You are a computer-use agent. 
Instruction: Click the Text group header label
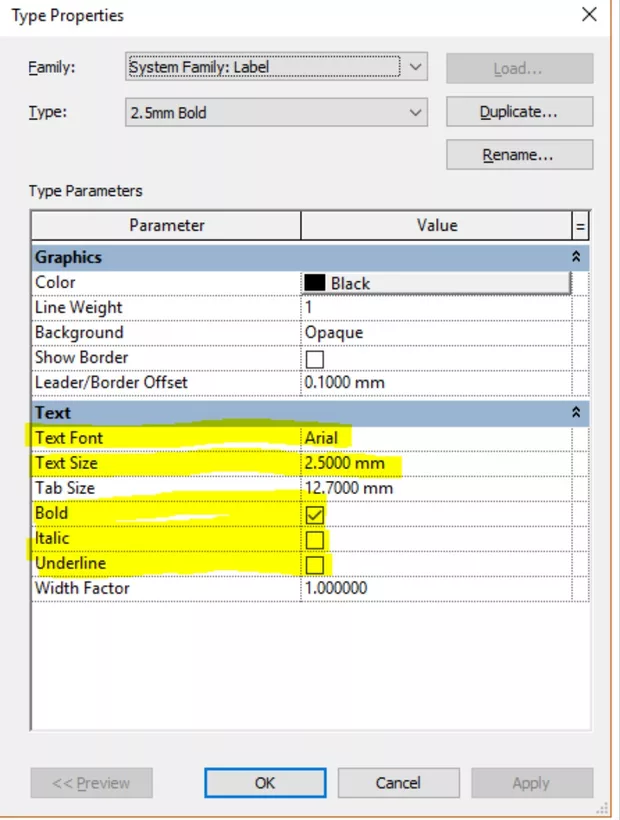(x=53, y=413)
